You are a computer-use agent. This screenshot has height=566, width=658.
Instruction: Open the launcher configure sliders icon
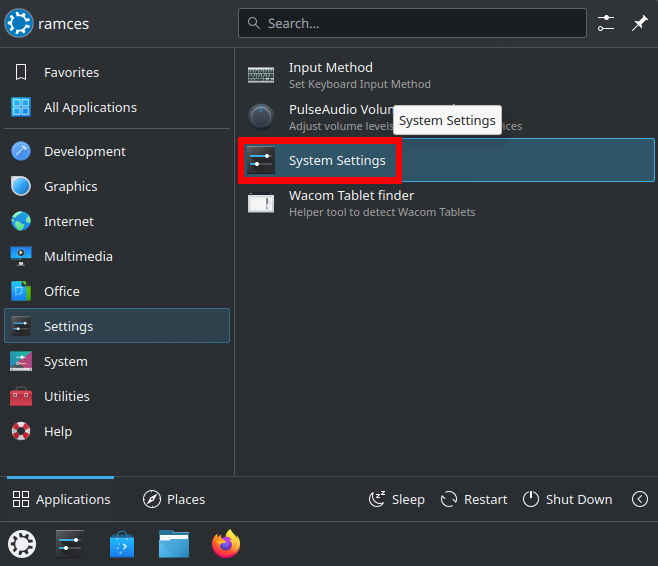pyautogui.click(x=606, y=23)
